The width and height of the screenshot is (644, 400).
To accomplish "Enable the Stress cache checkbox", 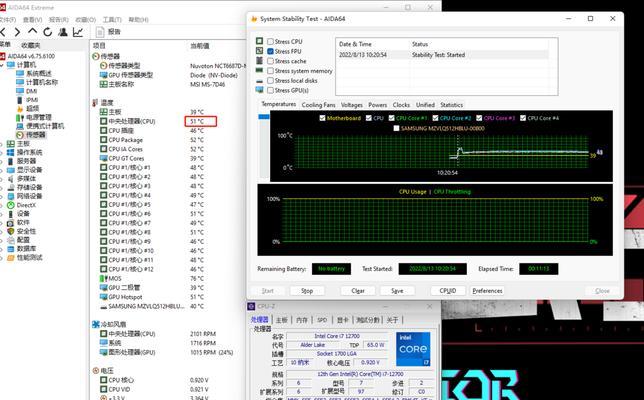I will pos(270,61).
